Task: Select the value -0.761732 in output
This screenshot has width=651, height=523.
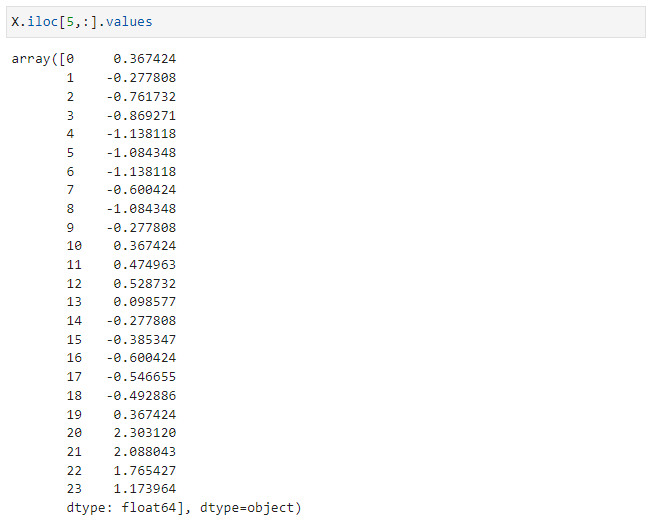Action: pyautogui.click(x=141, y=97)
